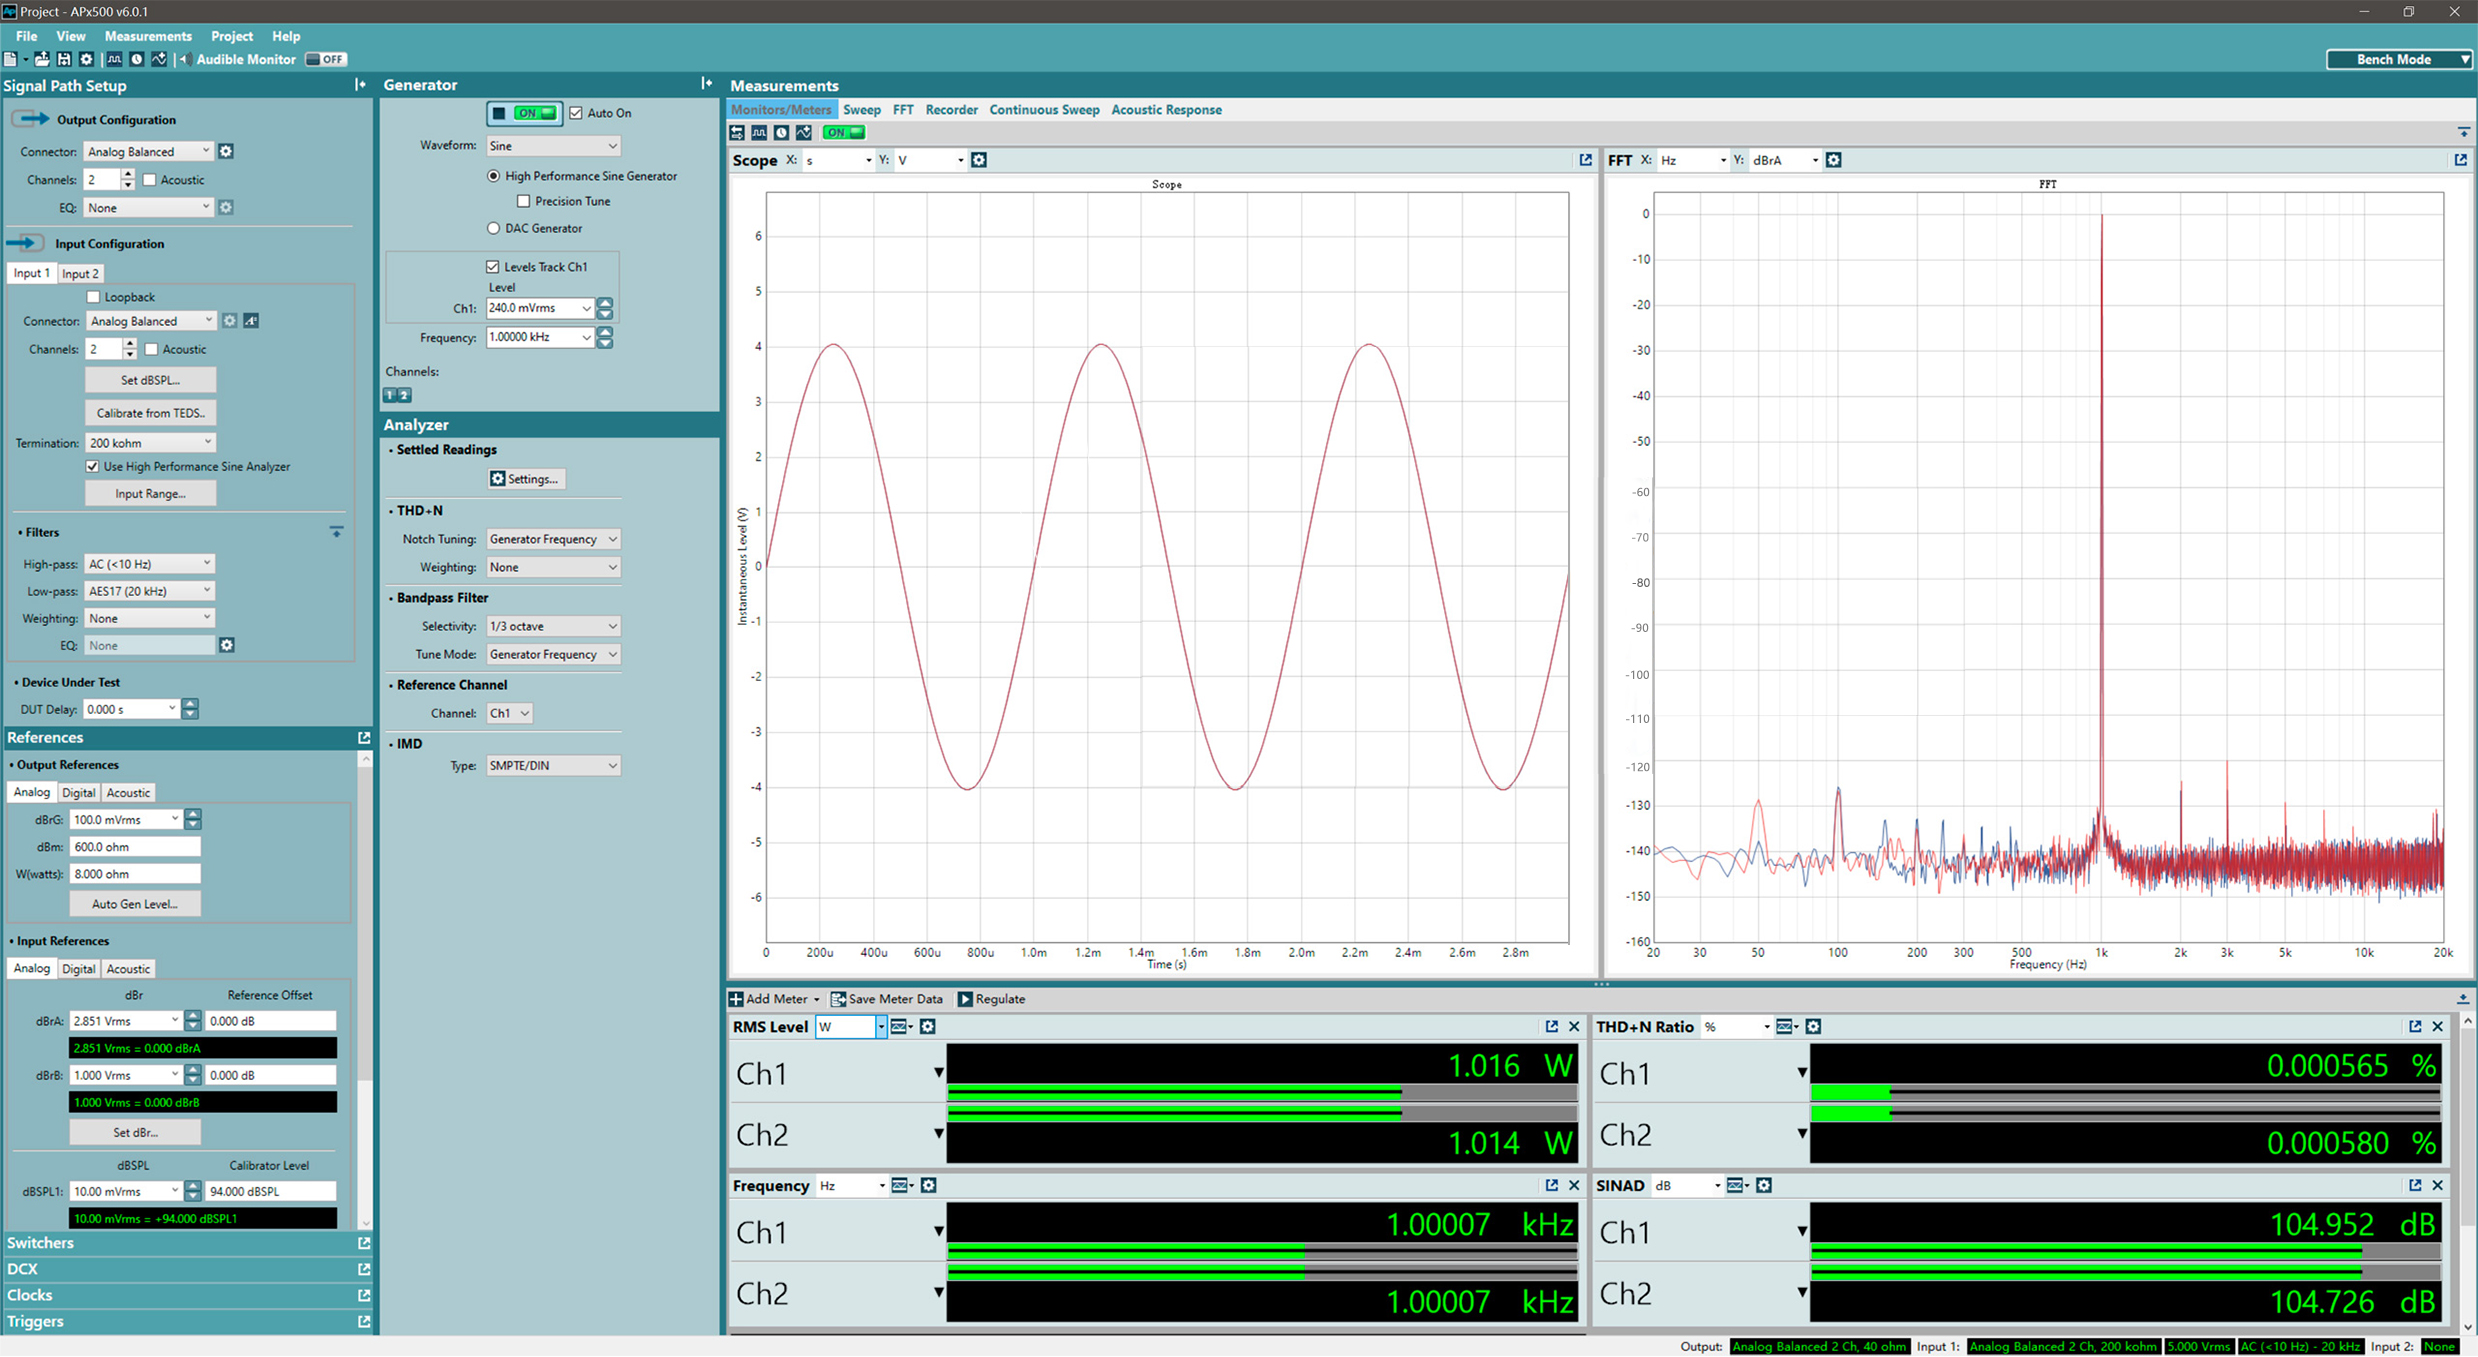Click Save Meter Data button

pos(887,999)
